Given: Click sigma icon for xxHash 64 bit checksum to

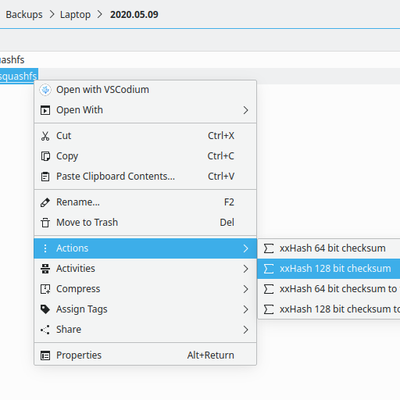Looking at the screenshot, I should (269, 289).
